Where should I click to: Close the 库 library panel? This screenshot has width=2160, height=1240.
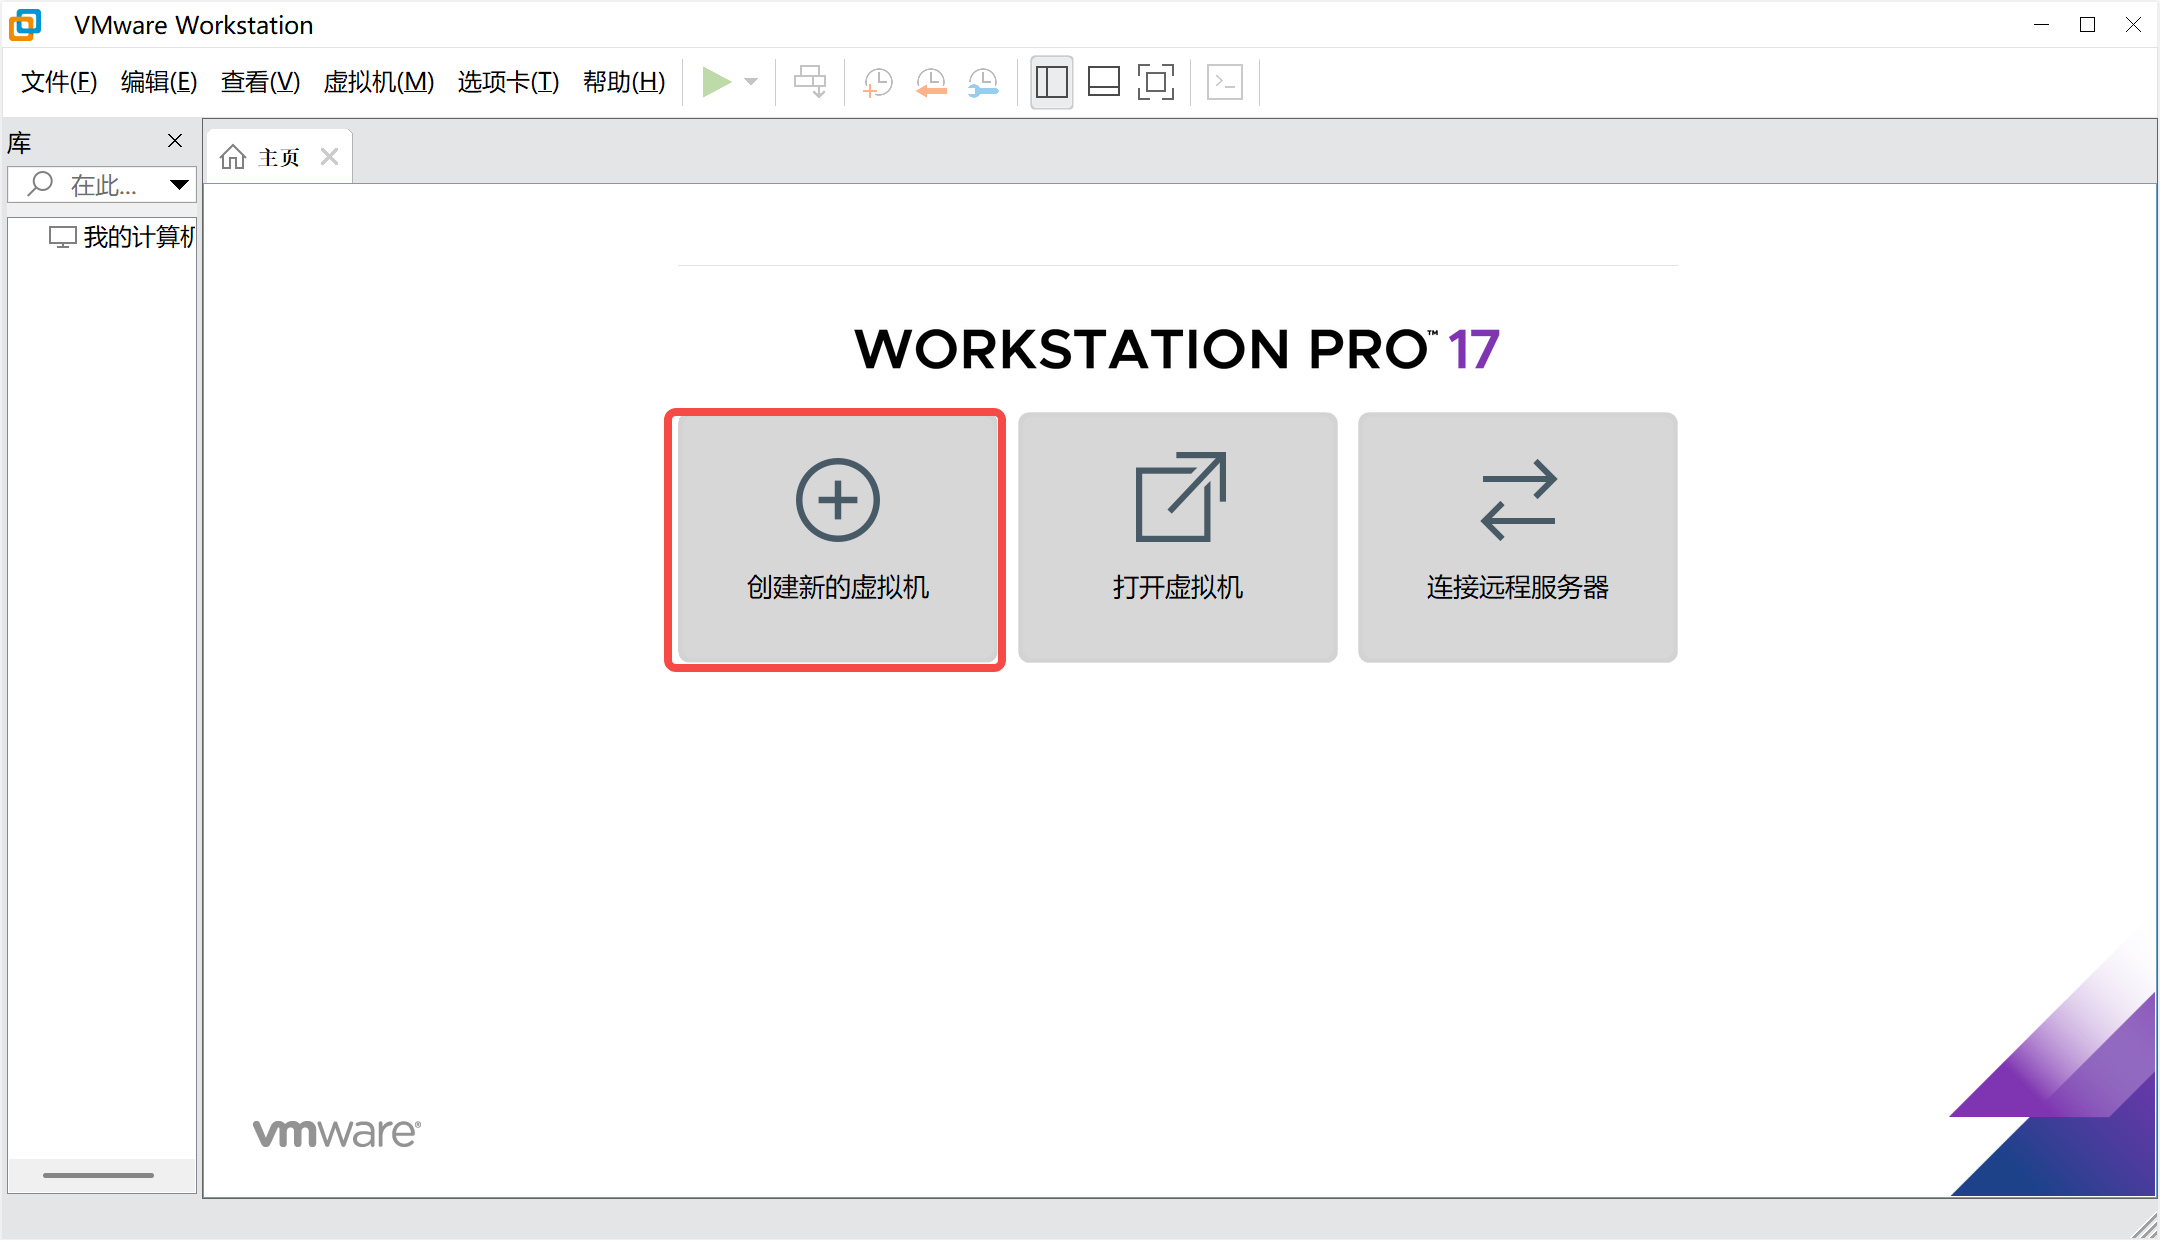[x=175, y=141]
